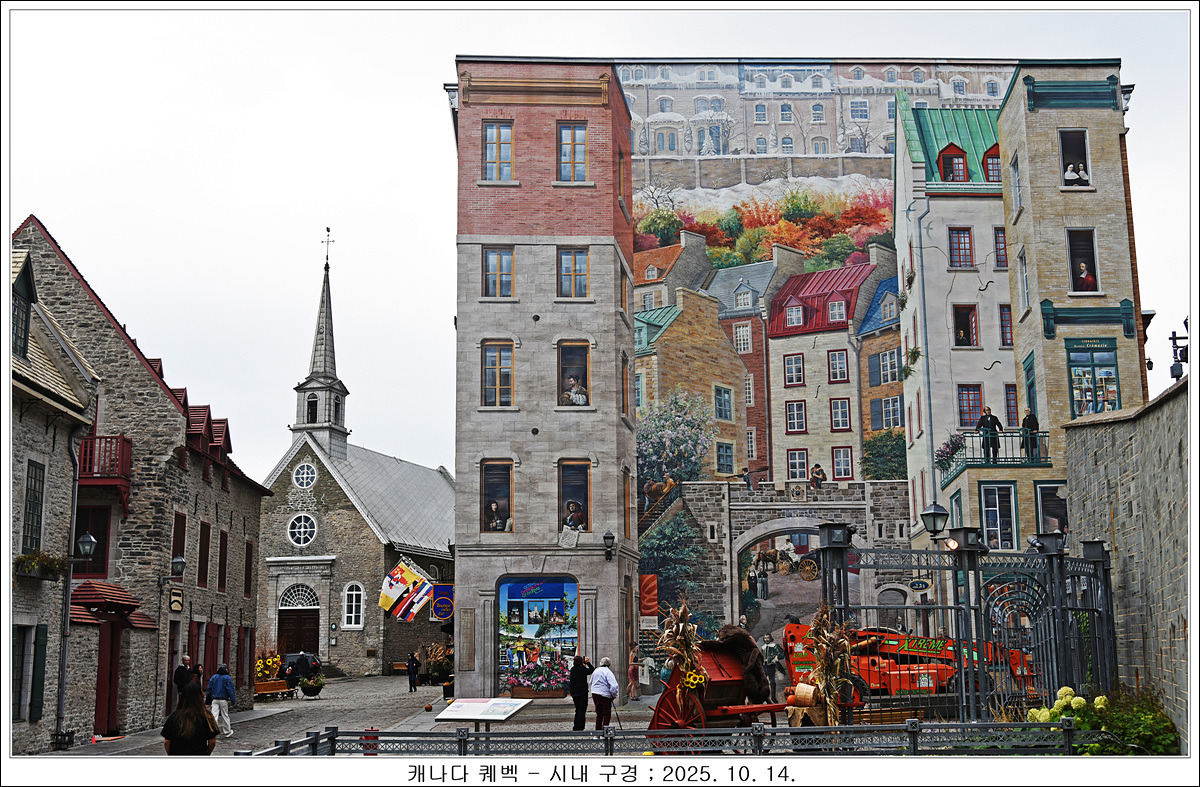Click the church's dark red arched door

[298, 630]
